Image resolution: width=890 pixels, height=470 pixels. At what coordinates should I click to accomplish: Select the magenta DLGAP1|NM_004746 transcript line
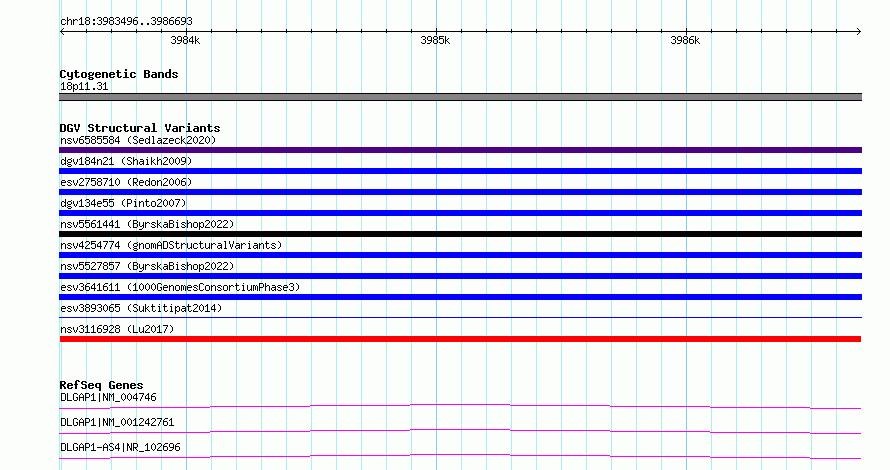460,406
